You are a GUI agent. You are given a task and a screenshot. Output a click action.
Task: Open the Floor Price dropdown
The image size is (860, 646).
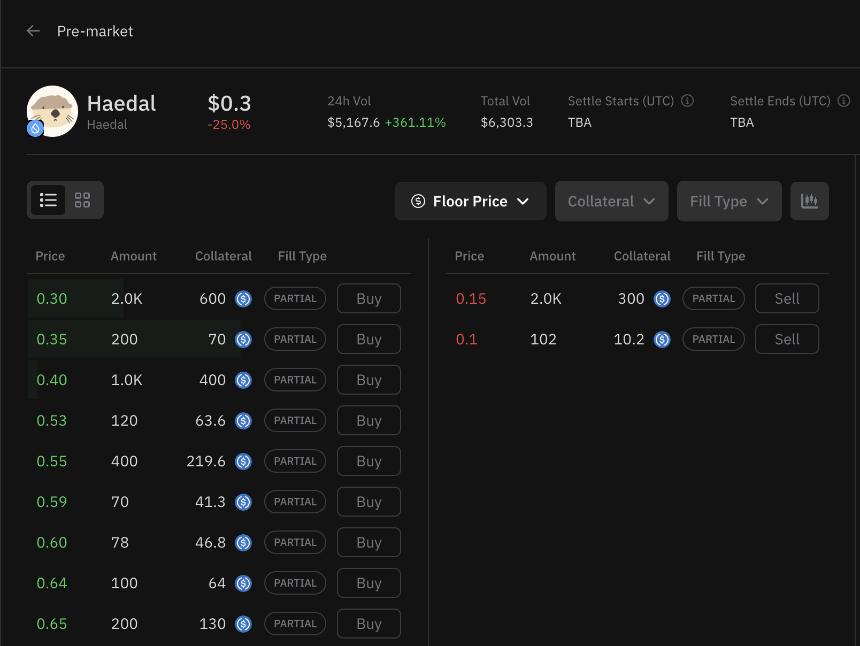470,200
